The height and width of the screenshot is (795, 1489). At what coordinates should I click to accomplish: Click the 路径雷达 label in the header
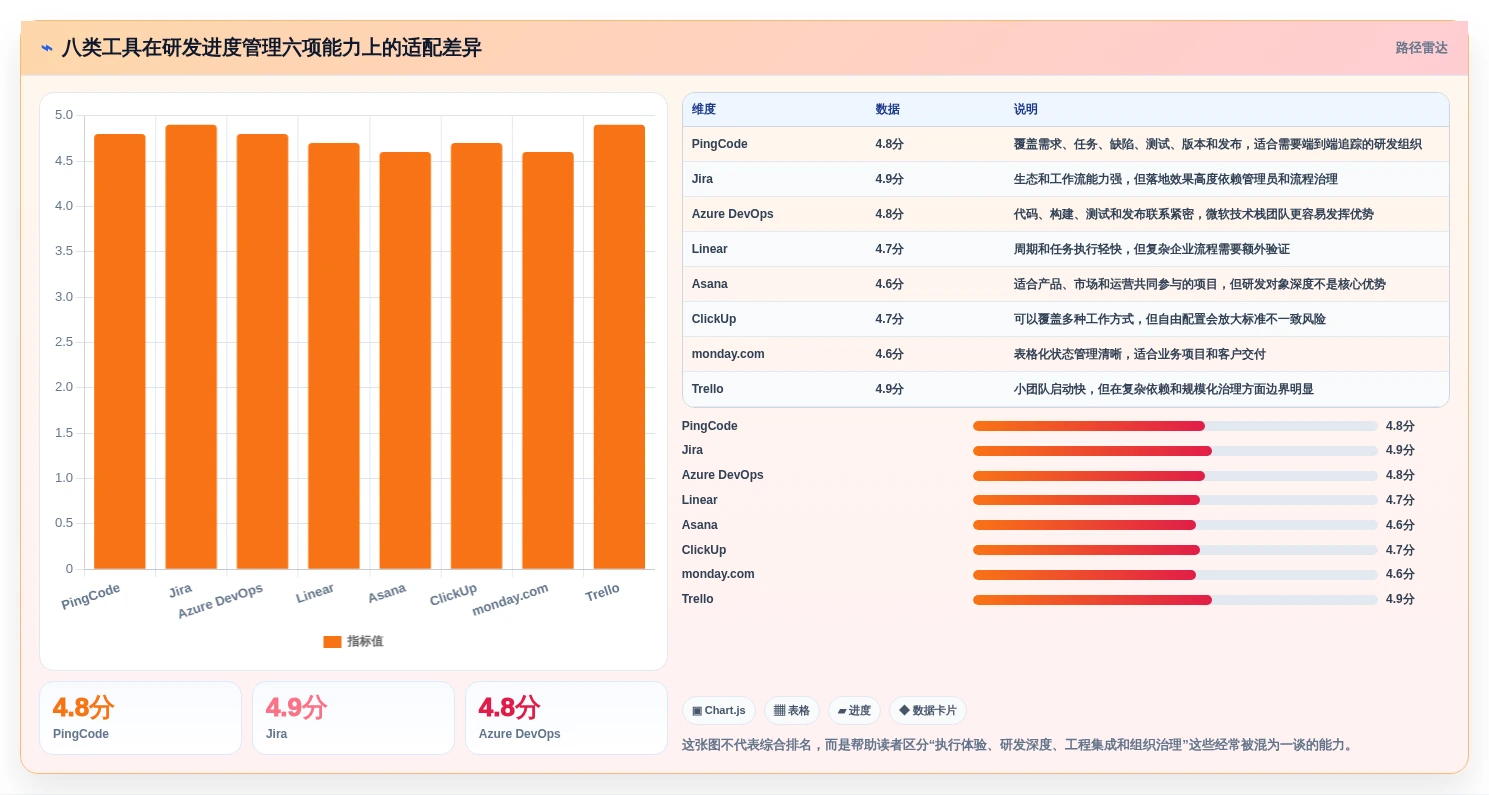pos(1421,48)
